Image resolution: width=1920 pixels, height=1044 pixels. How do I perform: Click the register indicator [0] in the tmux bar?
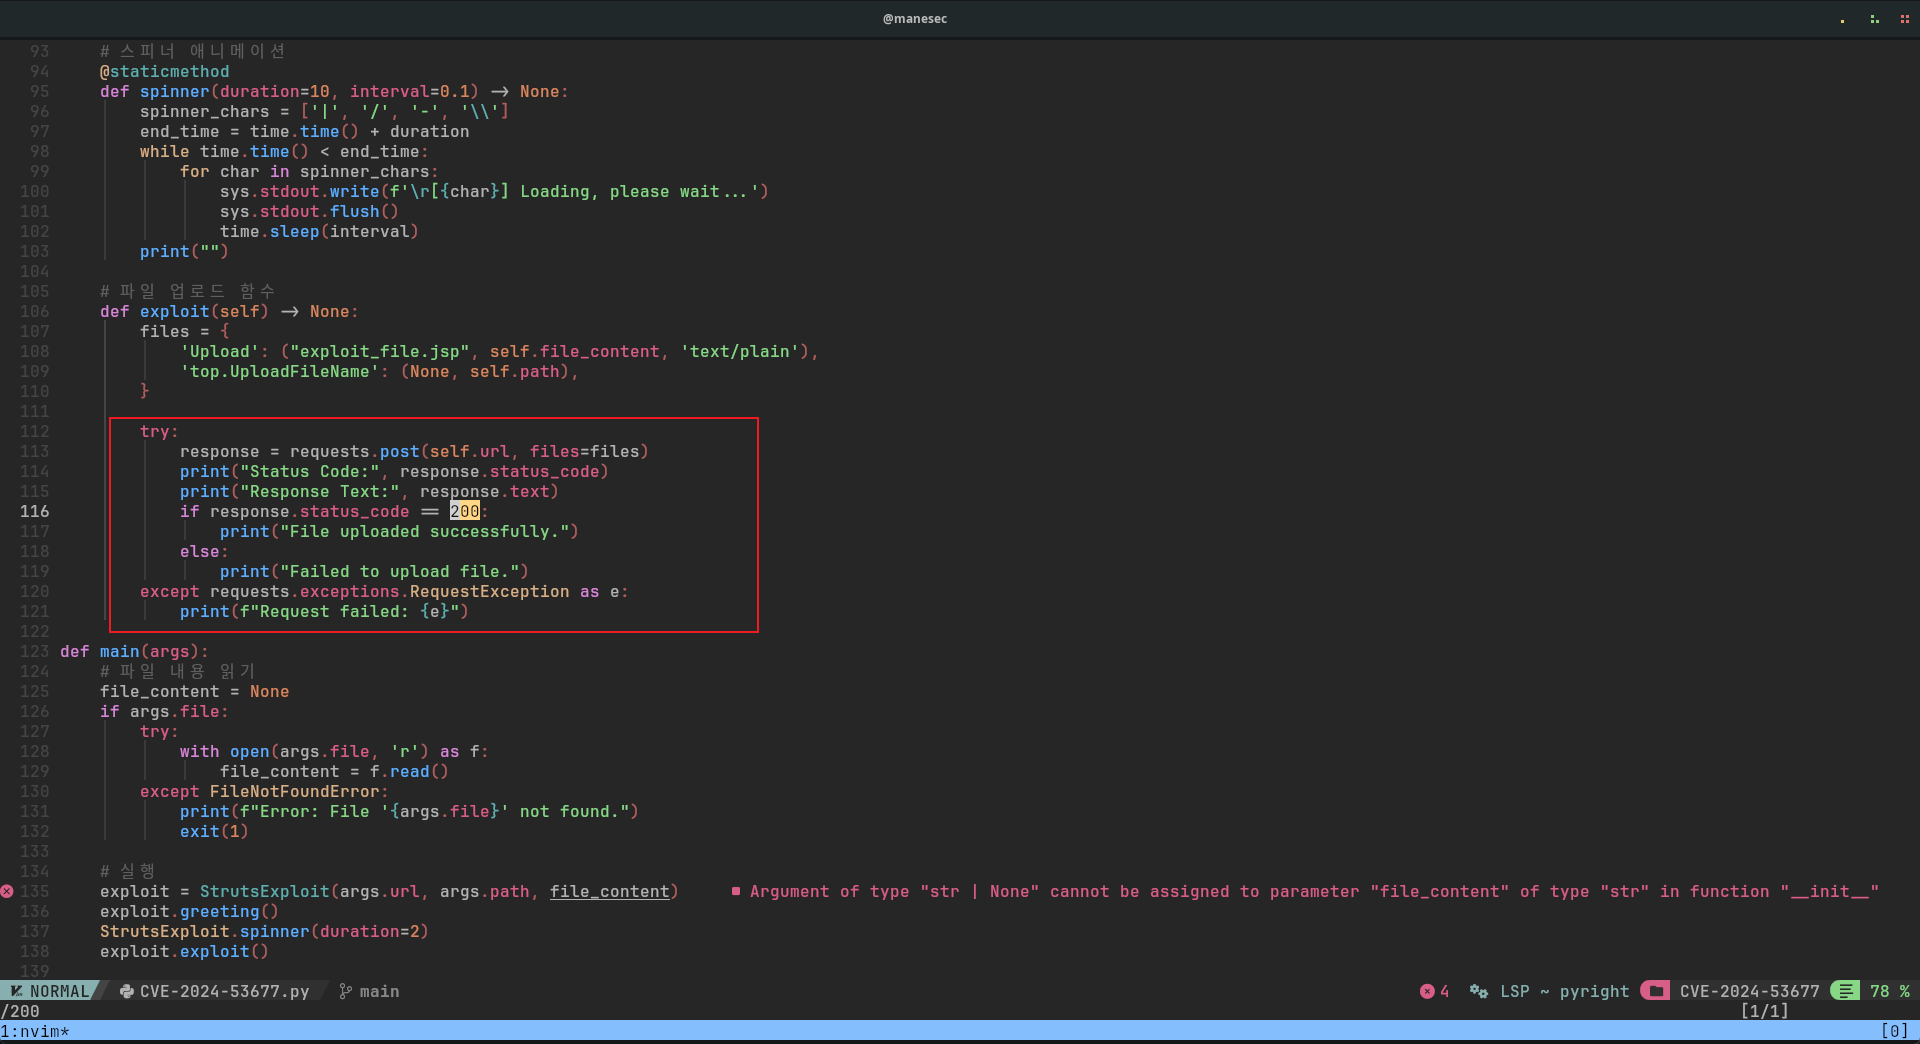click(1895, 1030)
